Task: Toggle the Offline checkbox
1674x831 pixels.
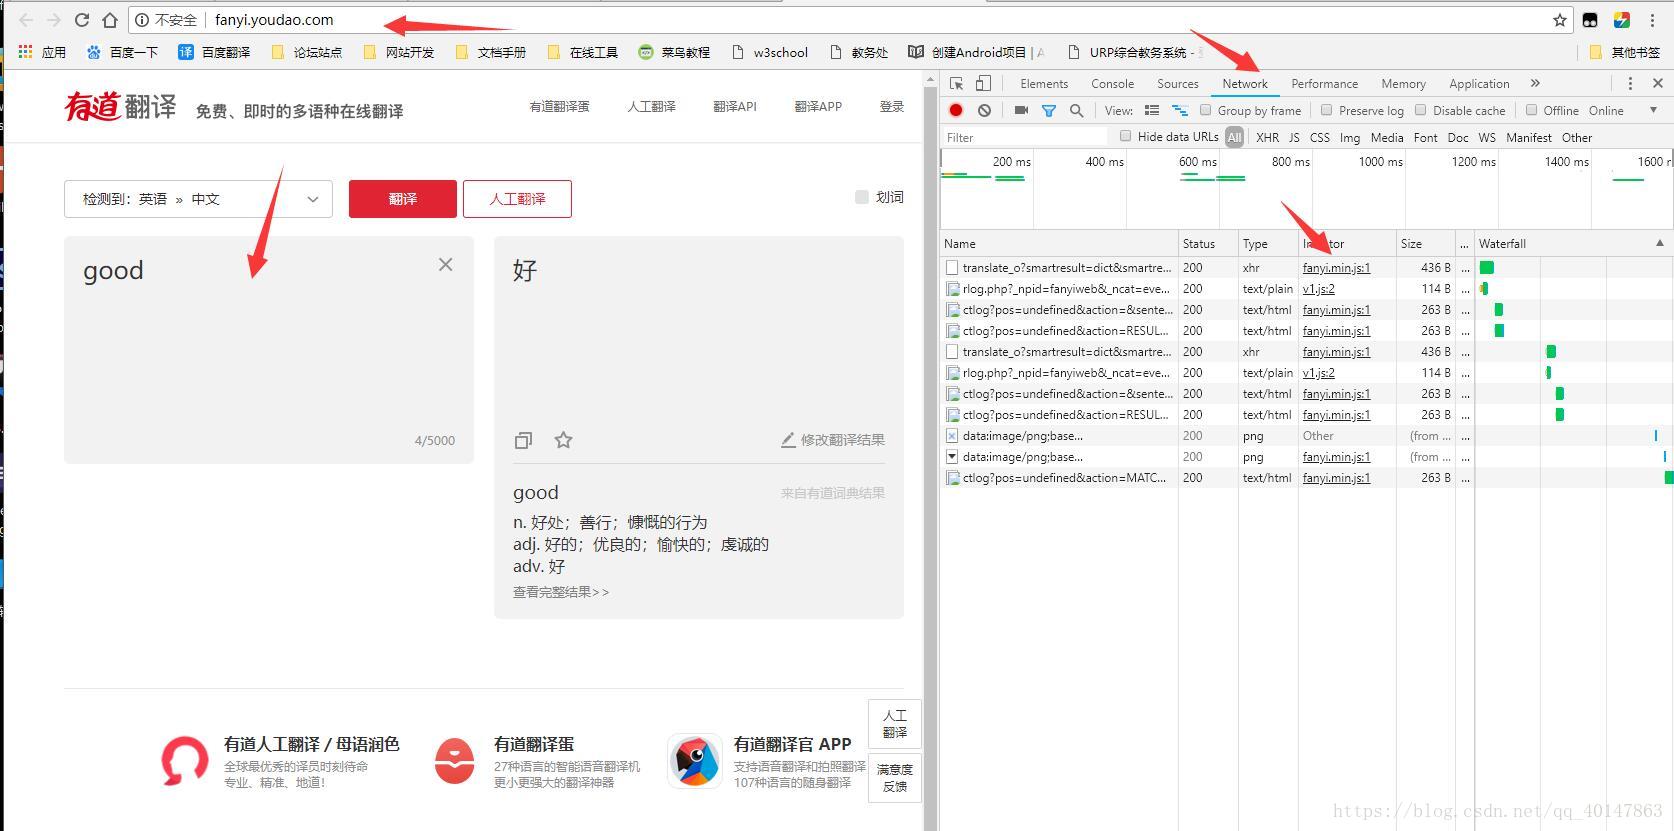Action: 1531,110
